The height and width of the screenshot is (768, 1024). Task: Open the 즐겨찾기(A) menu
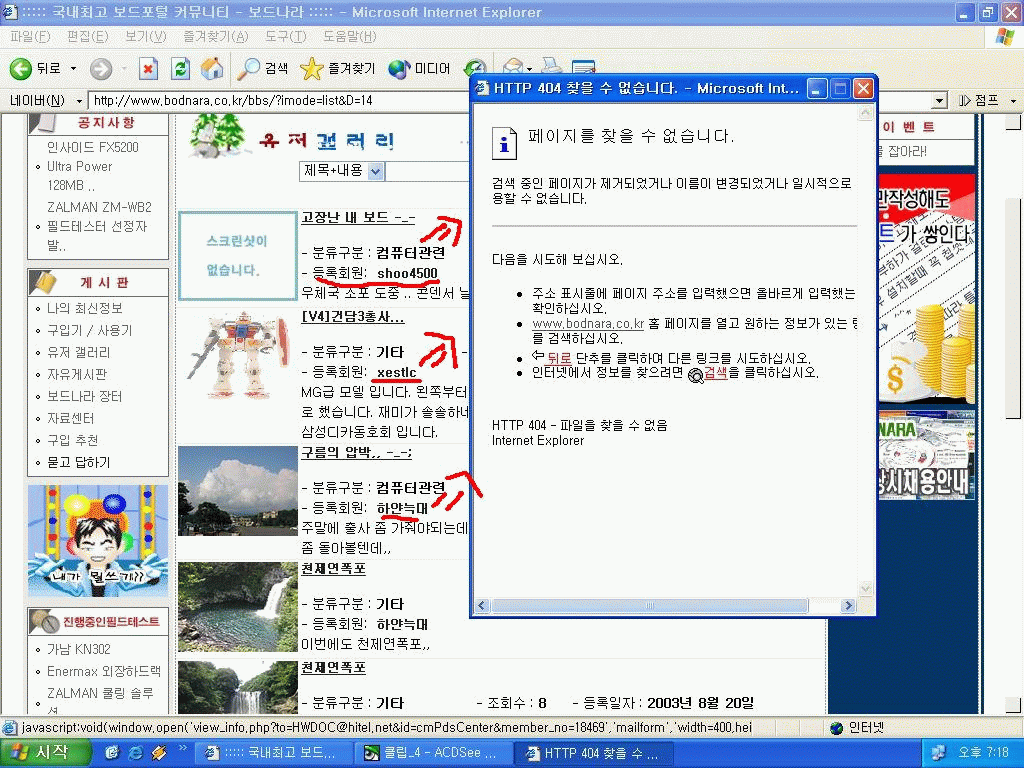tap(216, 37)
